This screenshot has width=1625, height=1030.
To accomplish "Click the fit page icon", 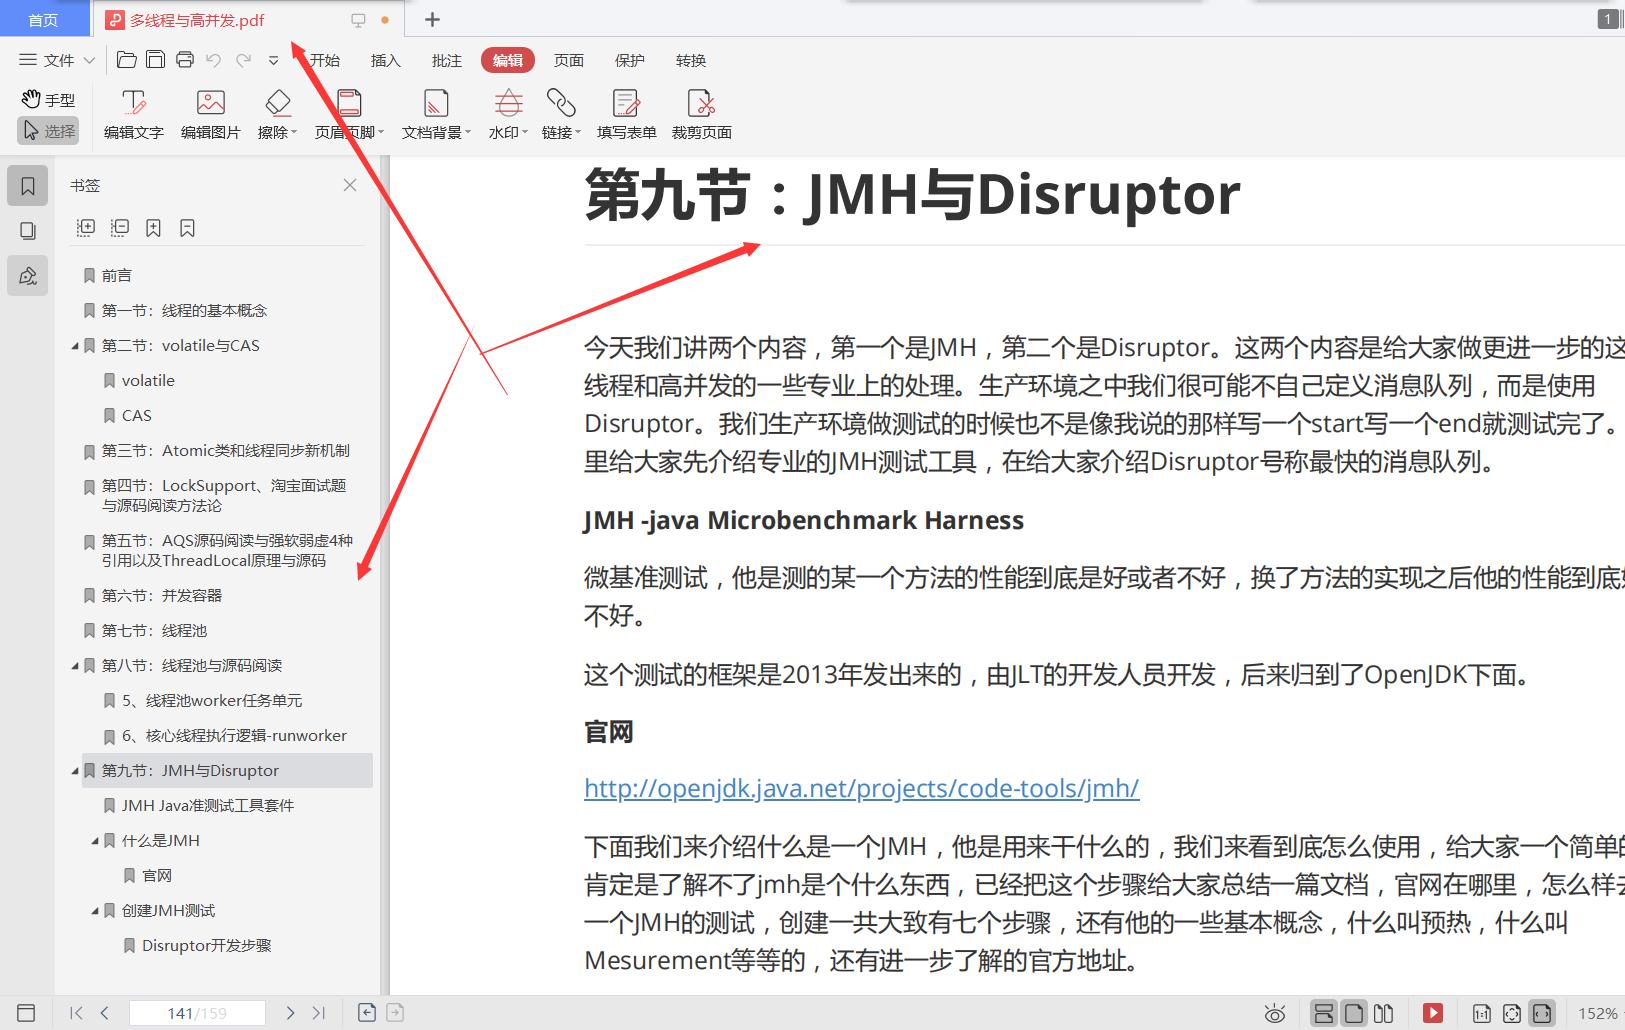I will 1512,1013.
